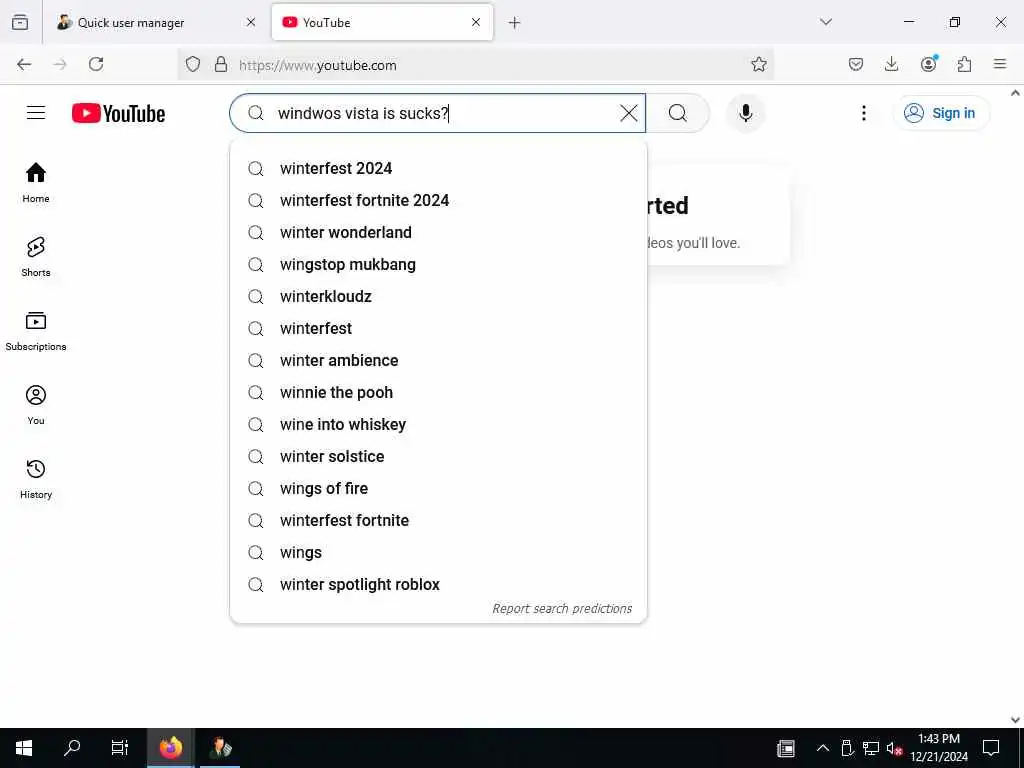Viewport: 1024px width, 768px height.
Task: Pick the winterfest fortnite suggestion without a year
Action: (438, 520)
